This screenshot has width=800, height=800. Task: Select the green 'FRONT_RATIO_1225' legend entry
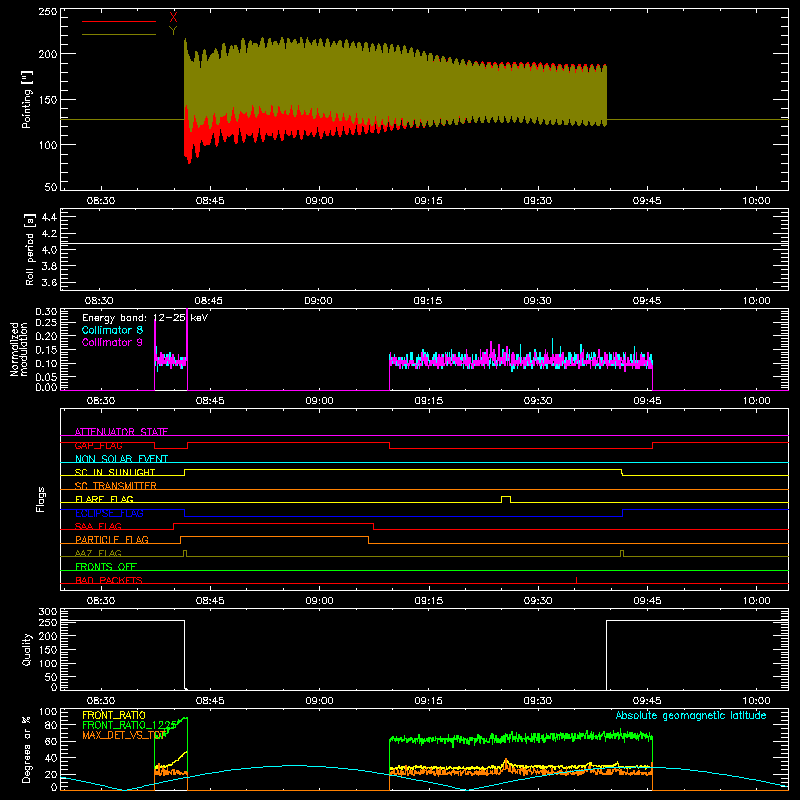130,725
